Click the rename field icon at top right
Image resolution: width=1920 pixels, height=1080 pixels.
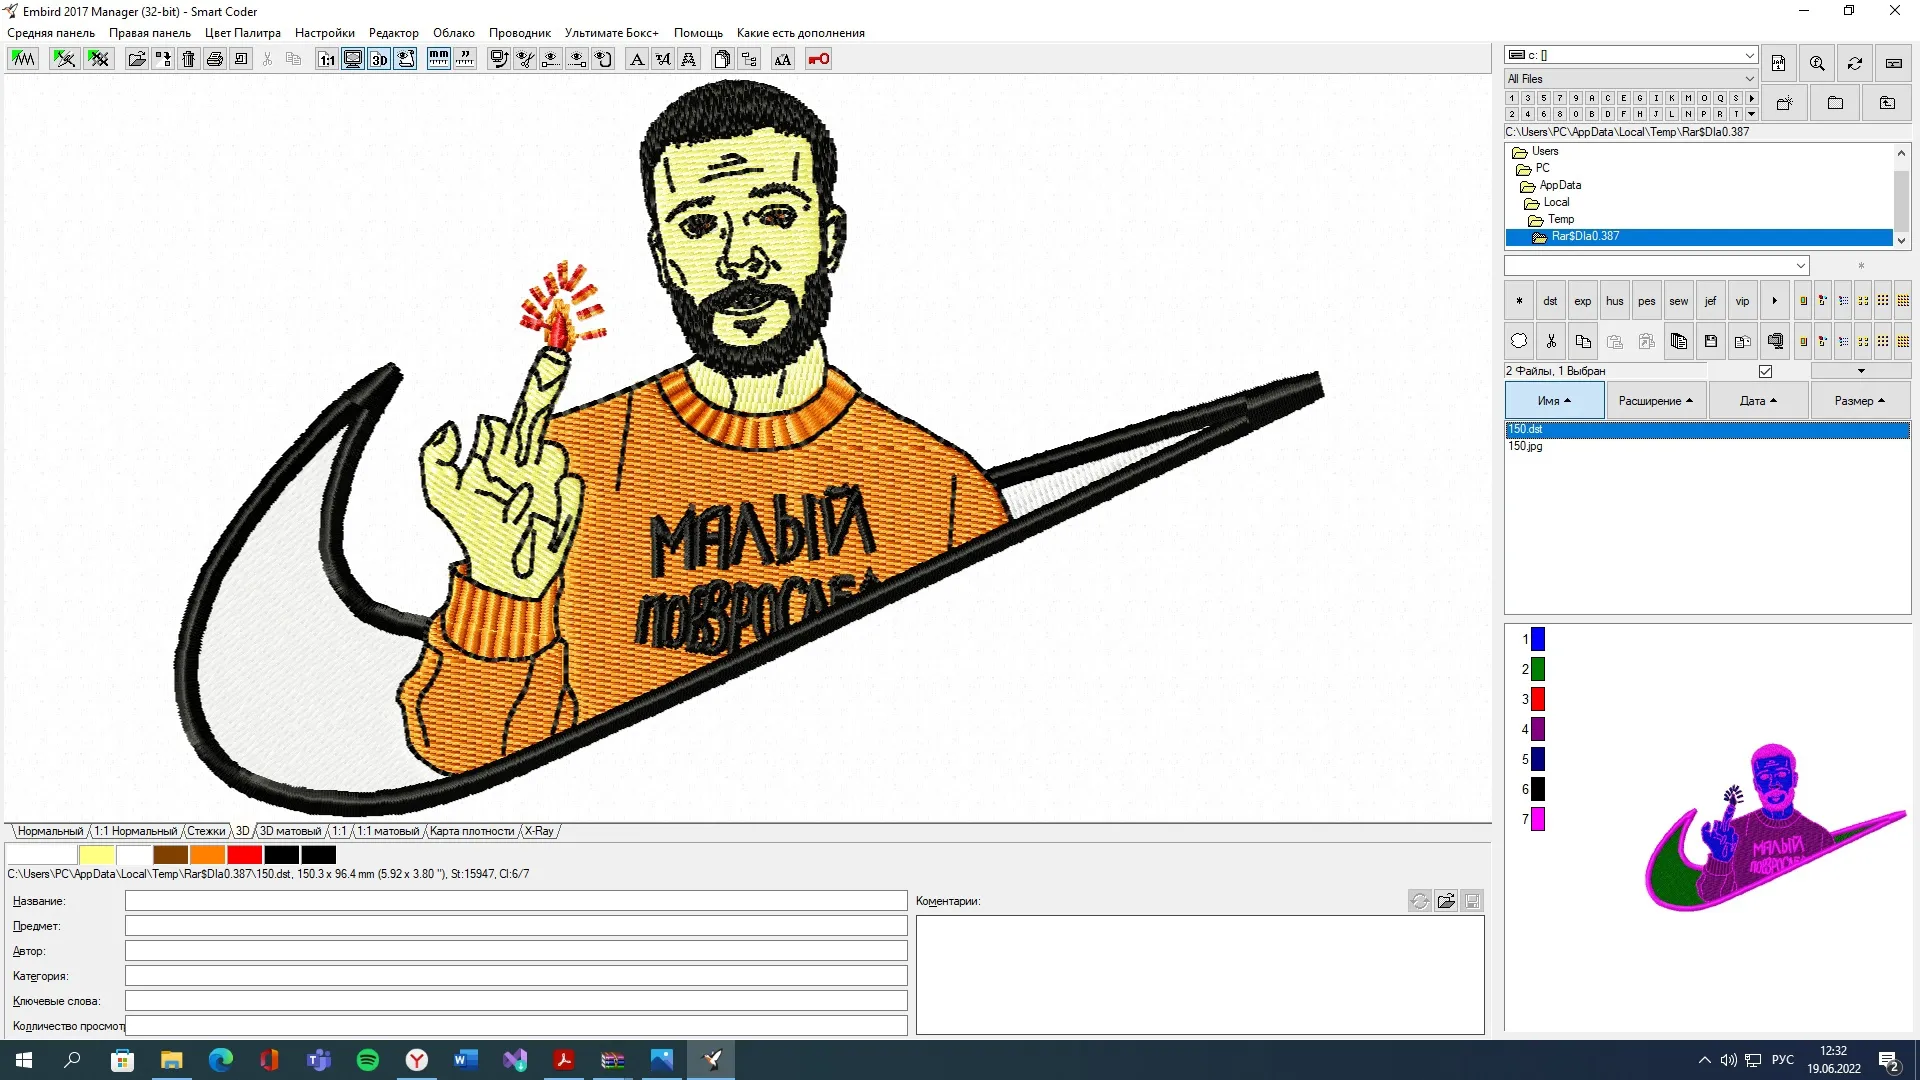(x=1894, y=63)
